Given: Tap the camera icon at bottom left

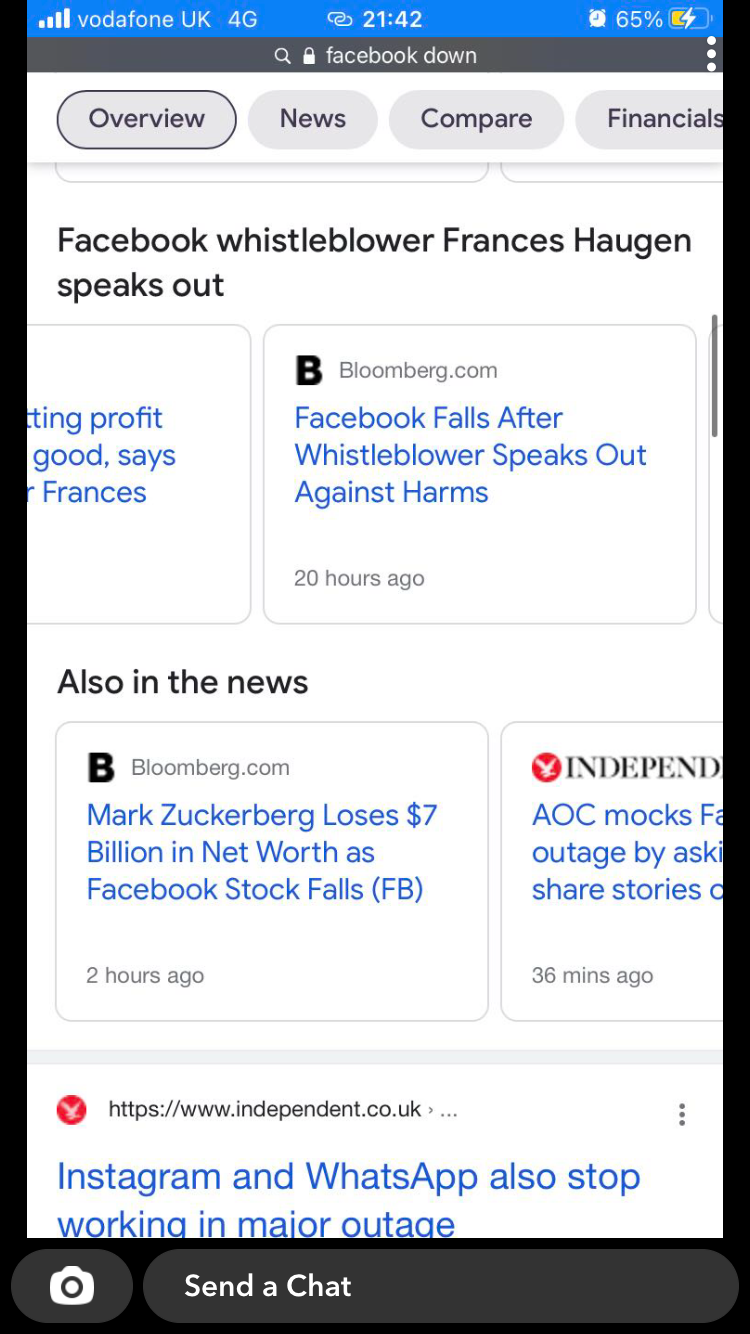Looking at the screenshot, I should 72,1286.
